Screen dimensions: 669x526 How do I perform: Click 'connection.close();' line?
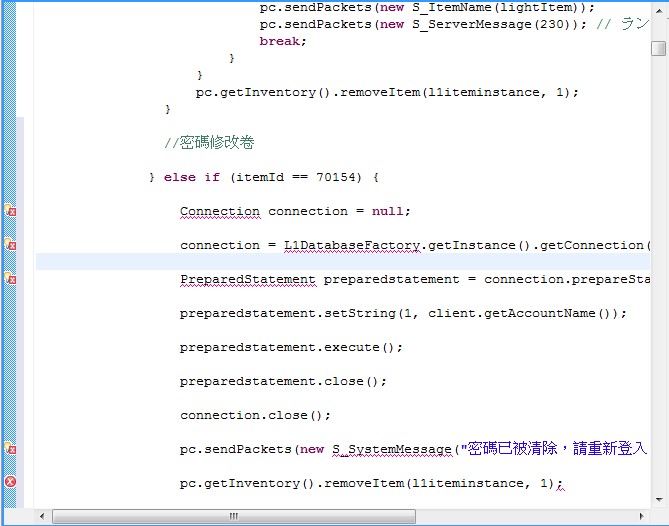tap(255, 416)
